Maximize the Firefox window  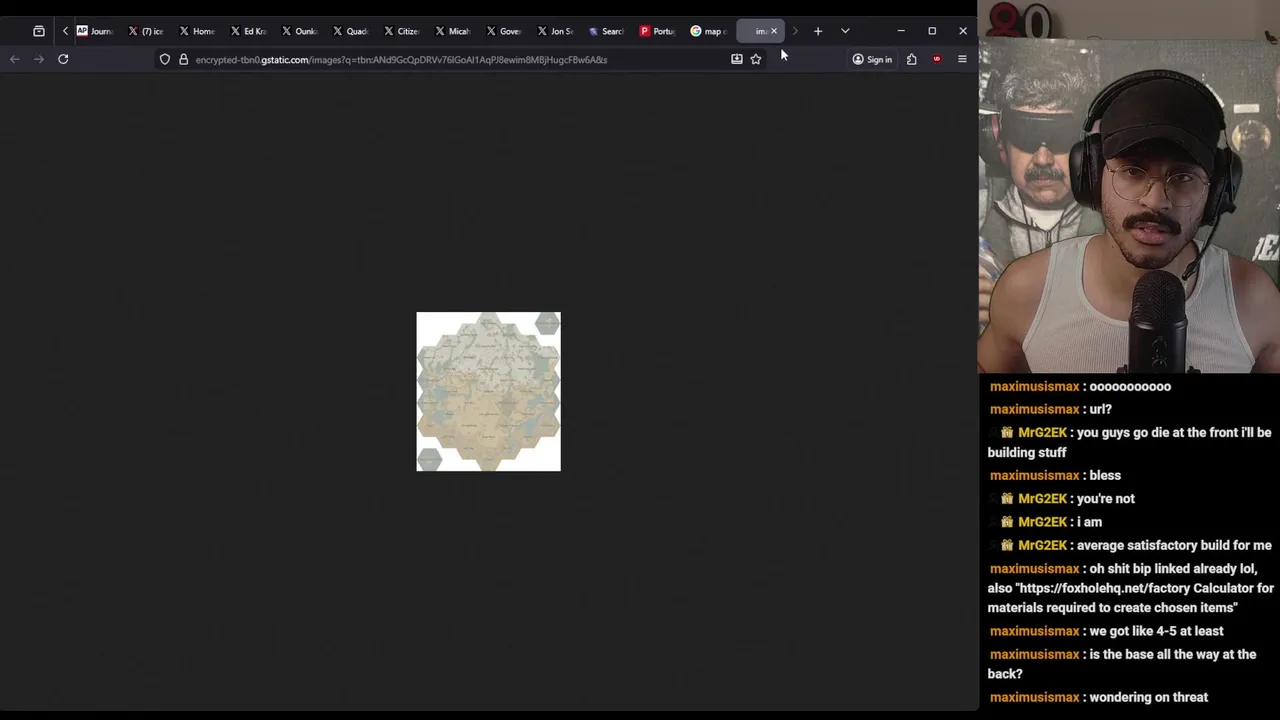pyautogui.click(x=932, y=31)
